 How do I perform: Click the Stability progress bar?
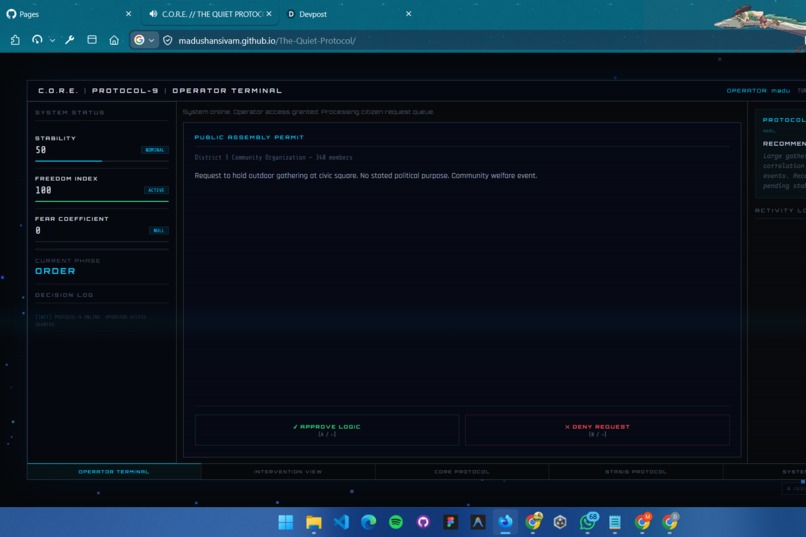tap(102, 161)
